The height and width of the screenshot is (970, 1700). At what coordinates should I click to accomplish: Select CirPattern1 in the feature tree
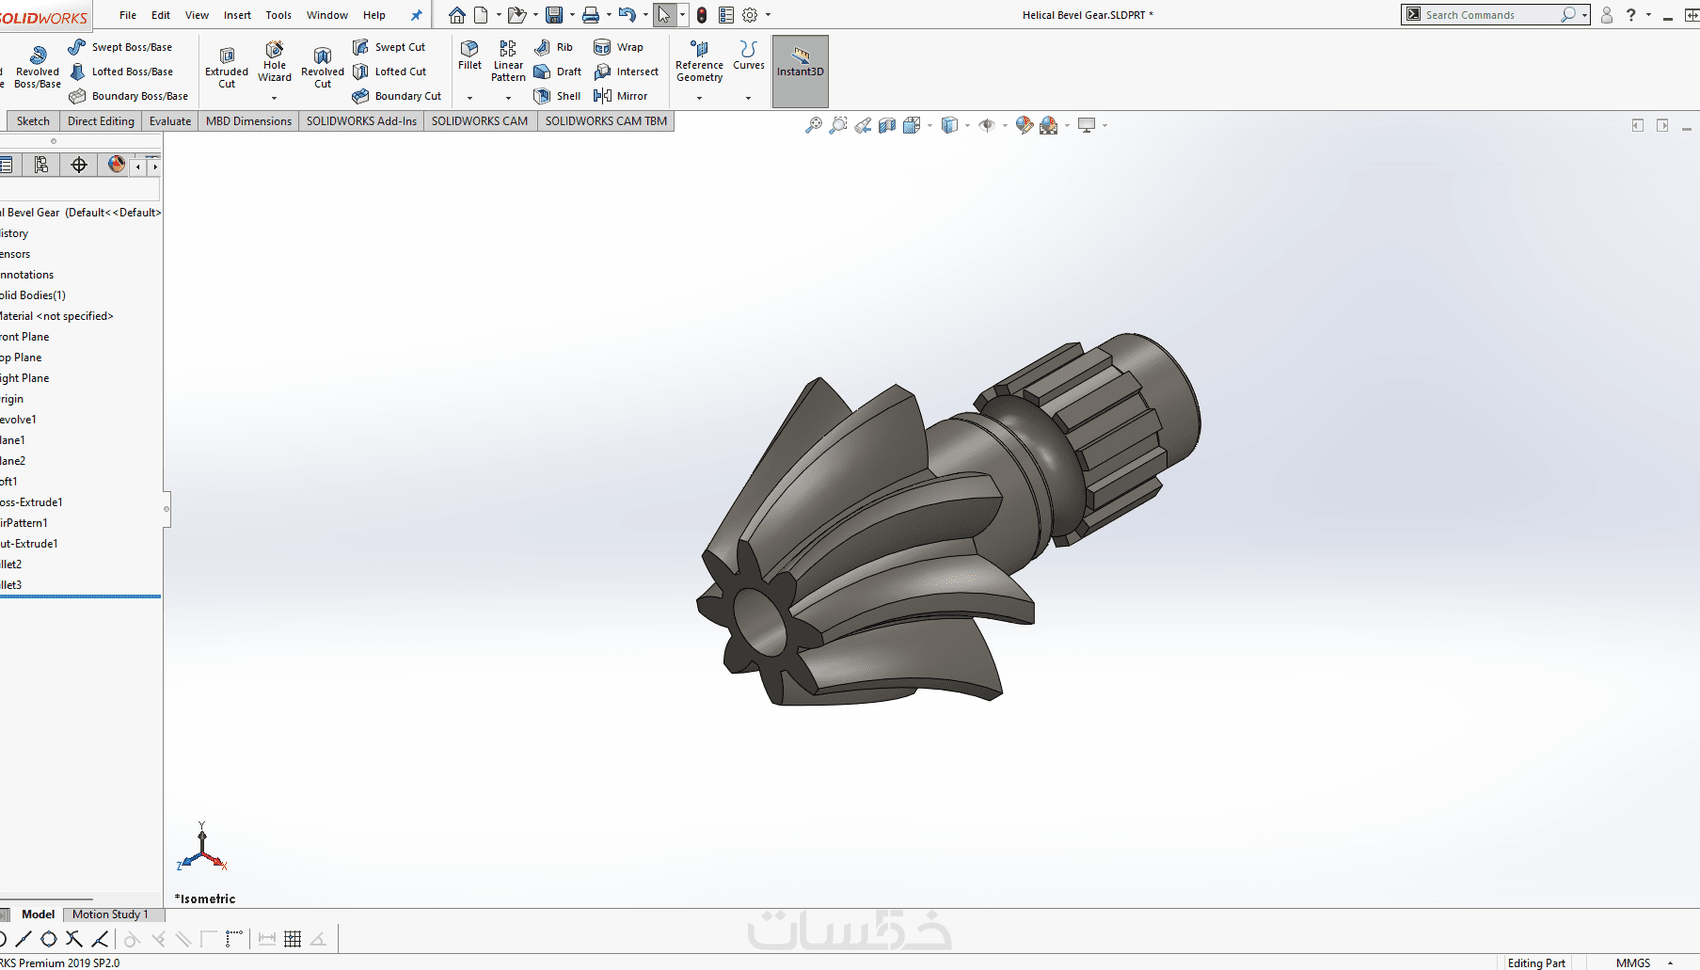point(24,523)
